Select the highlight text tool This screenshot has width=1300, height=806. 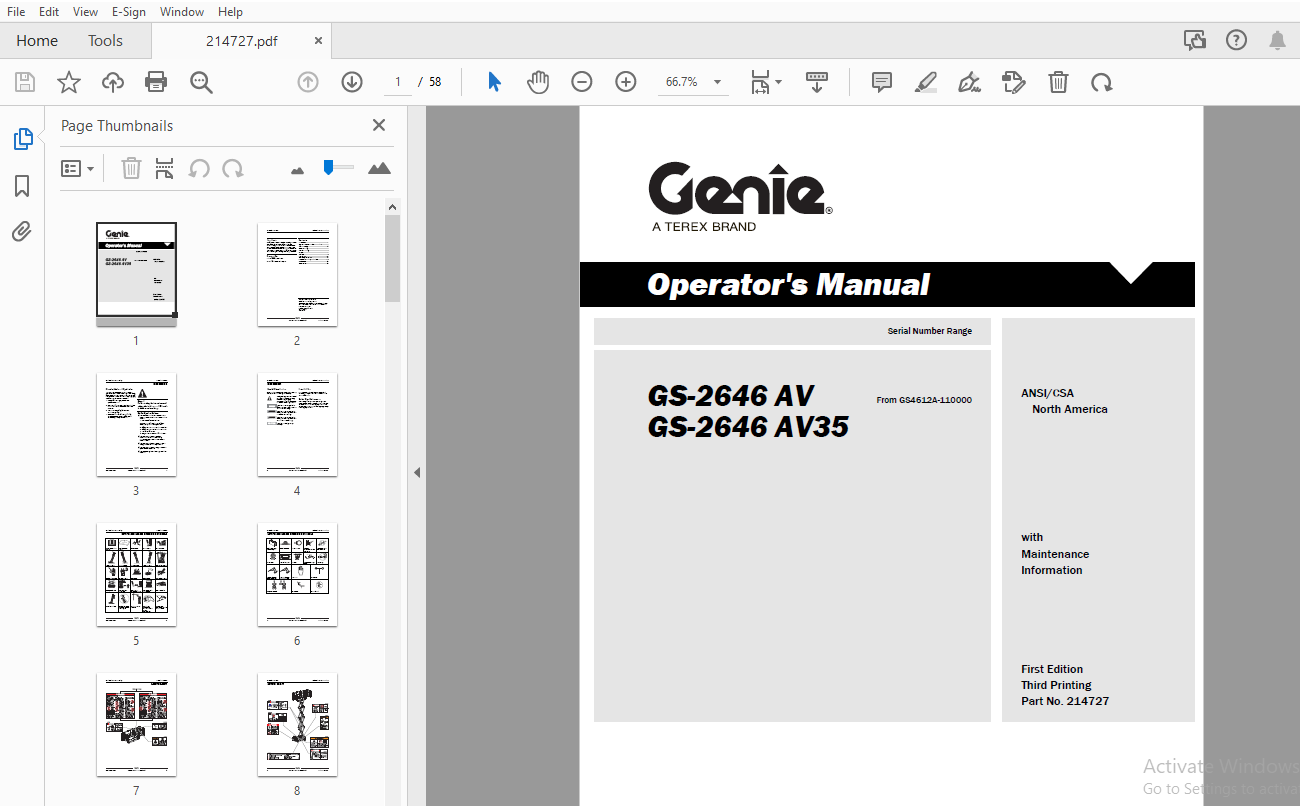point(926,82)
